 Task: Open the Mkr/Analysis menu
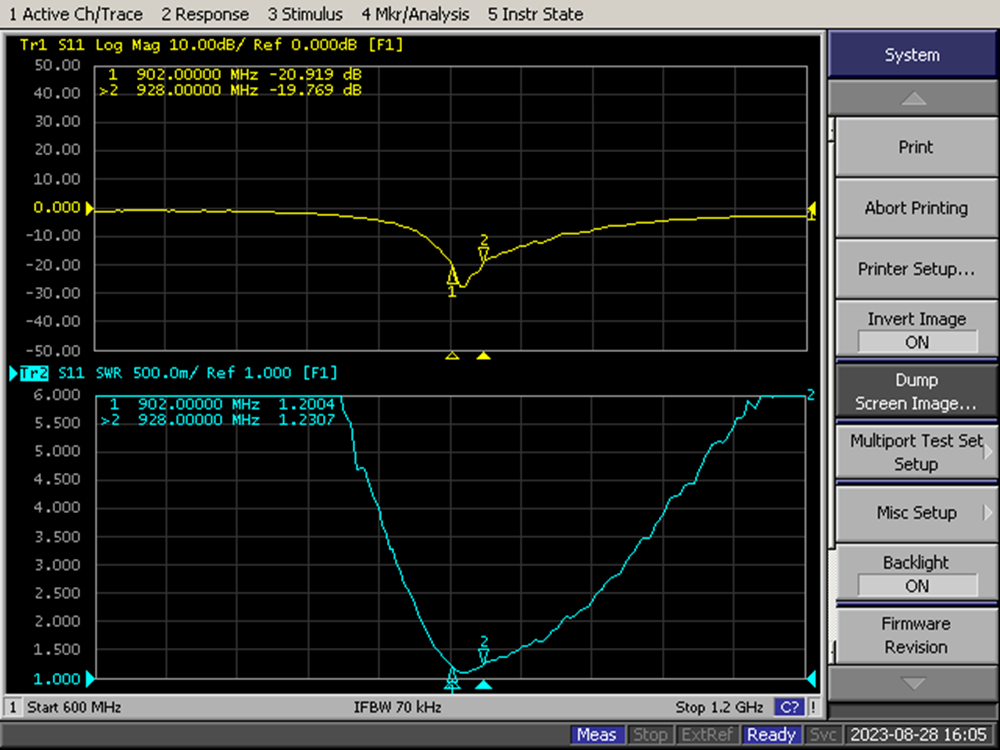pyautogui.click(x=415, y=14)
